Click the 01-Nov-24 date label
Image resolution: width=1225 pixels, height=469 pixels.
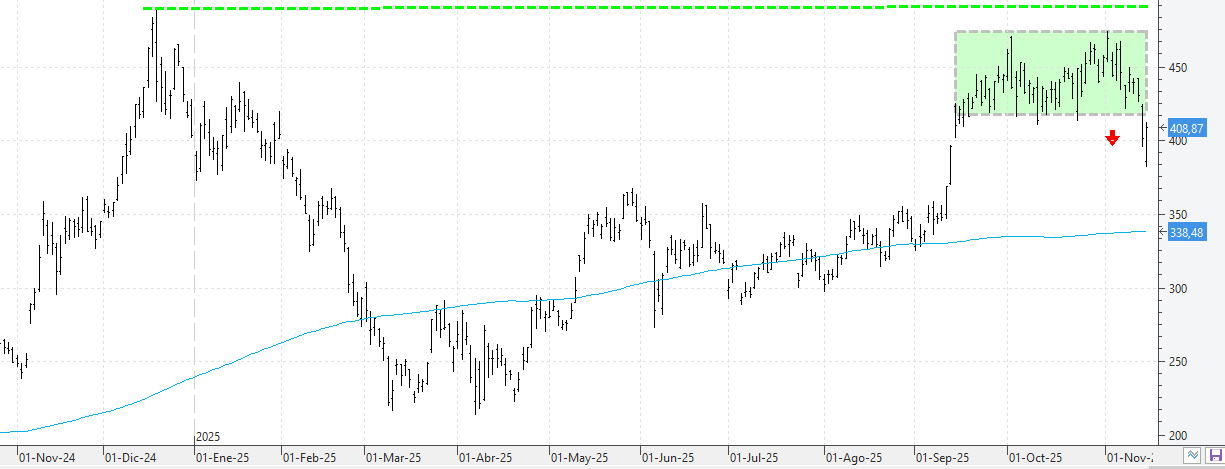click(45, 457)
